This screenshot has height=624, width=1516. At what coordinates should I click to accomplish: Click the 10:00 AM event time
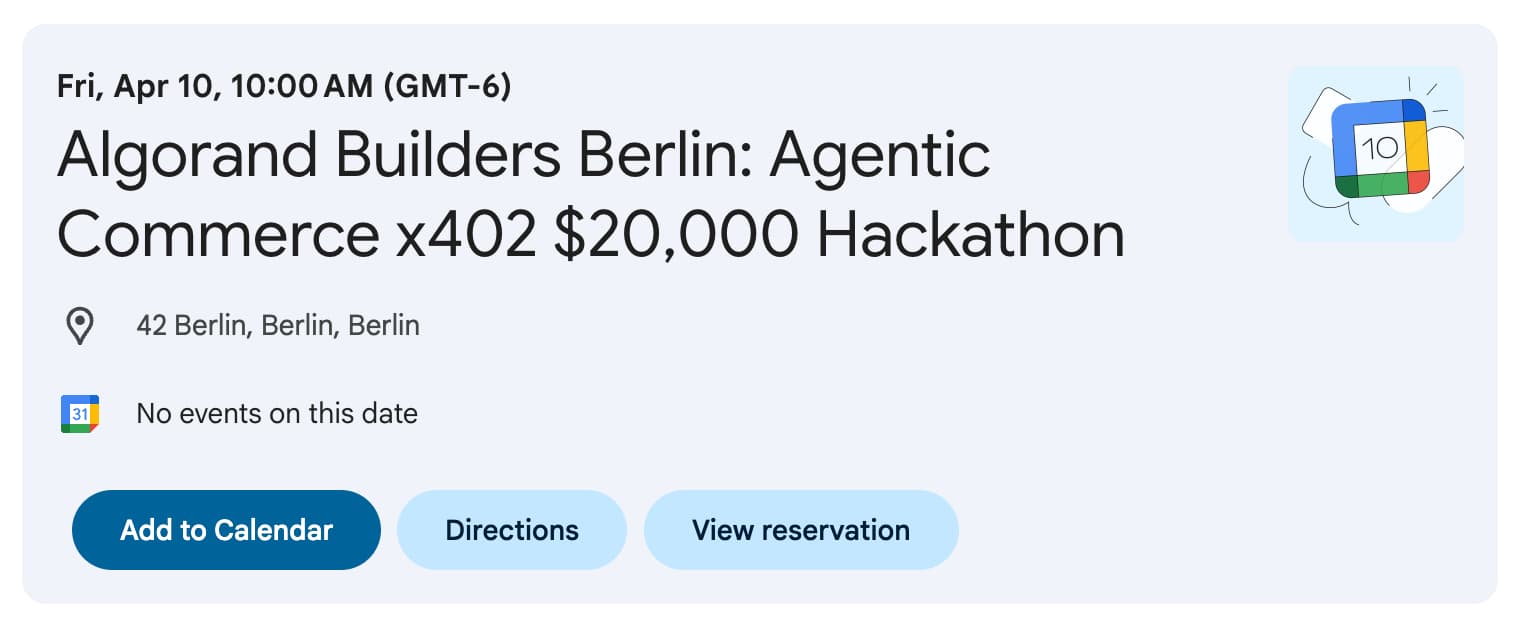[x=302, y=87]
